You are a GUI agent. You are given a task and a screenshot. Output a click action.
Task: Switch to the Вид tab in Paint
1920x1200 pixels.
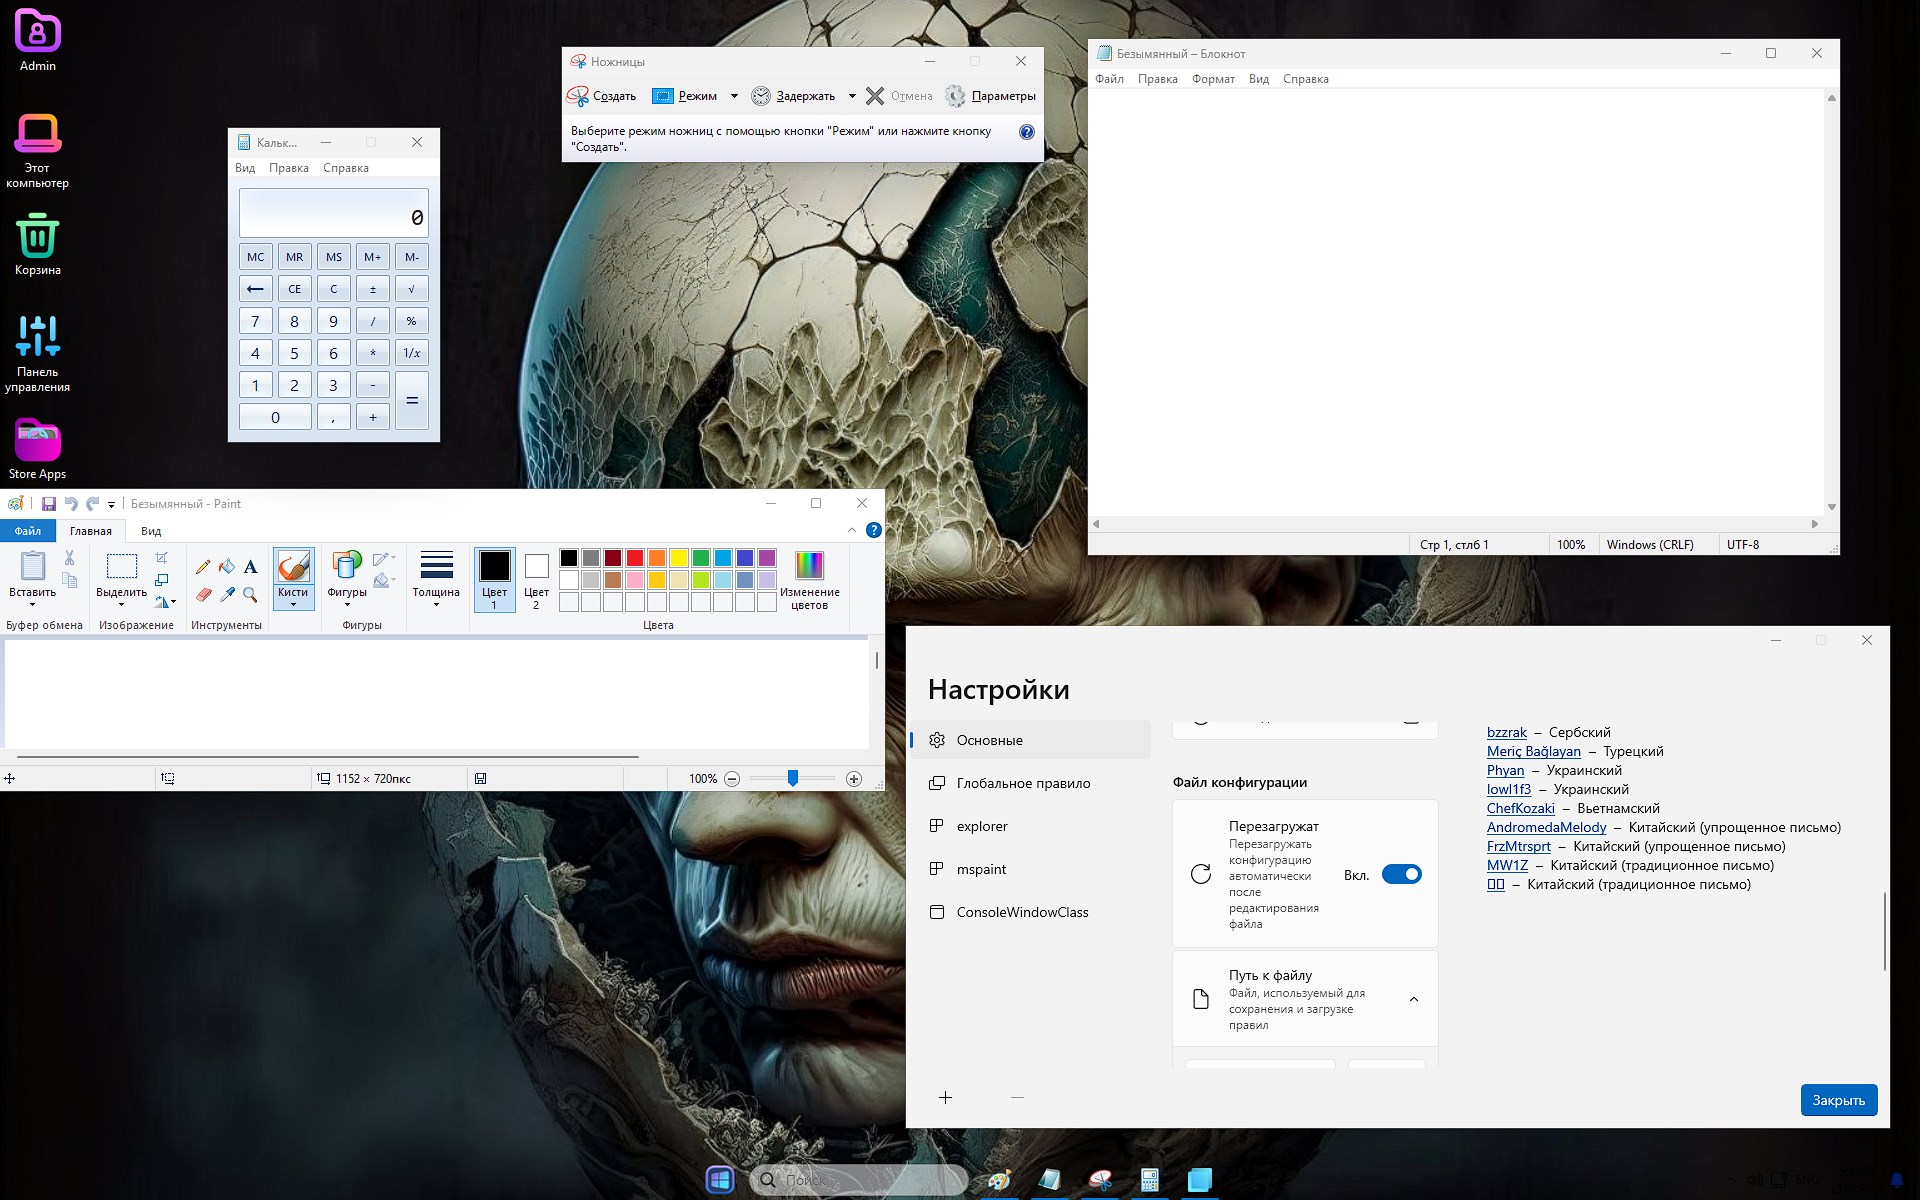coord(151,531)
